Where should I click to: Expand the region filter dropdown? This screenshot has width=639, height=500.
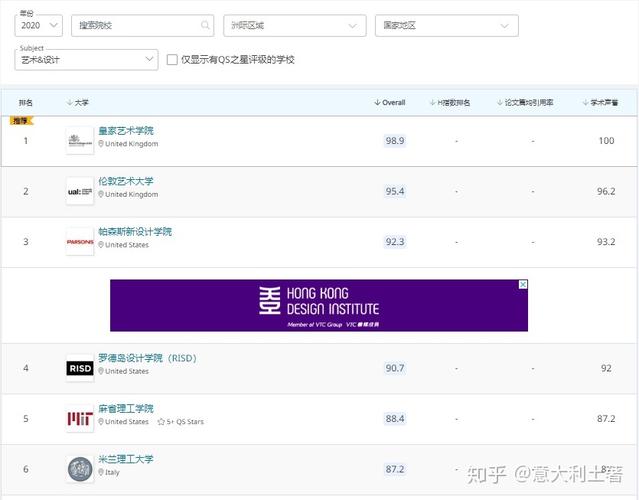point(295,25)
